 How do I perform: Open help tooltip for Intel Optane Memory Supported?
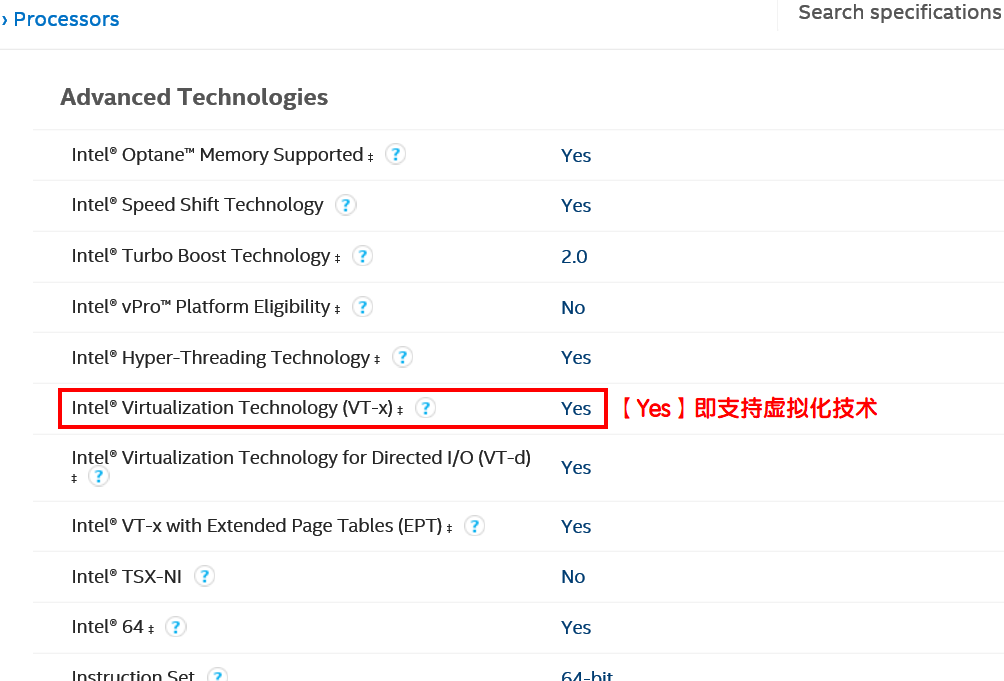(395, 154)
